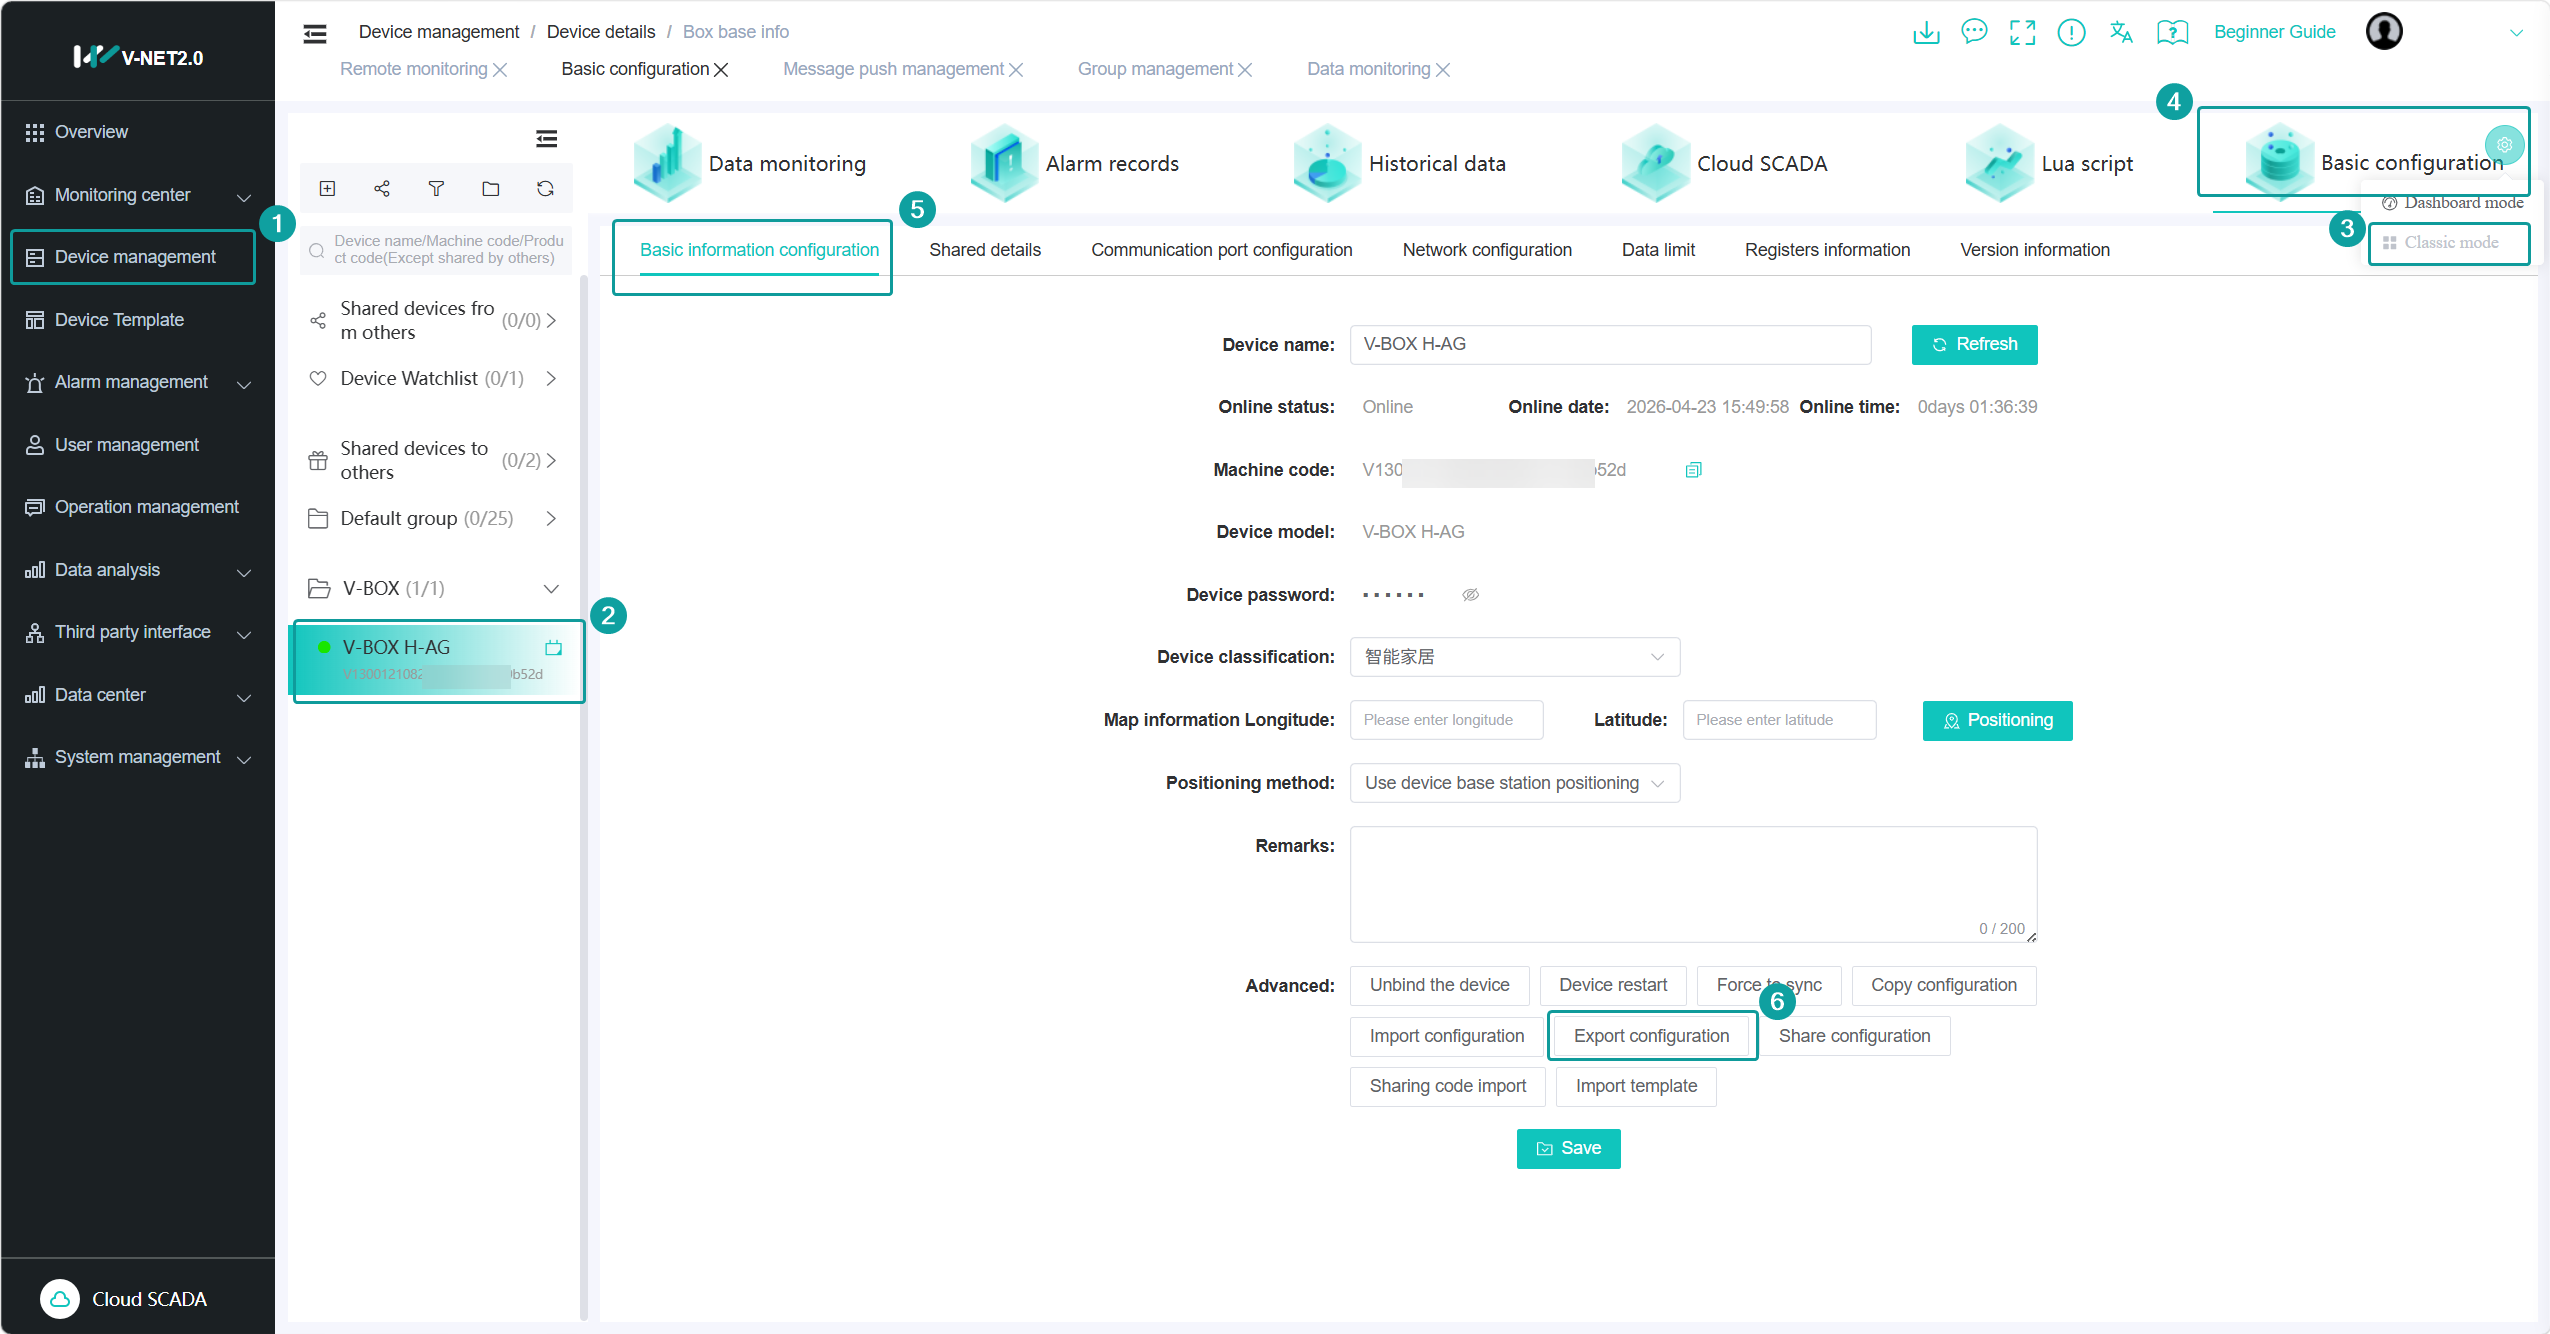
Task: Click the Basic configuration module icon
Action: [x=2279, y=160]
